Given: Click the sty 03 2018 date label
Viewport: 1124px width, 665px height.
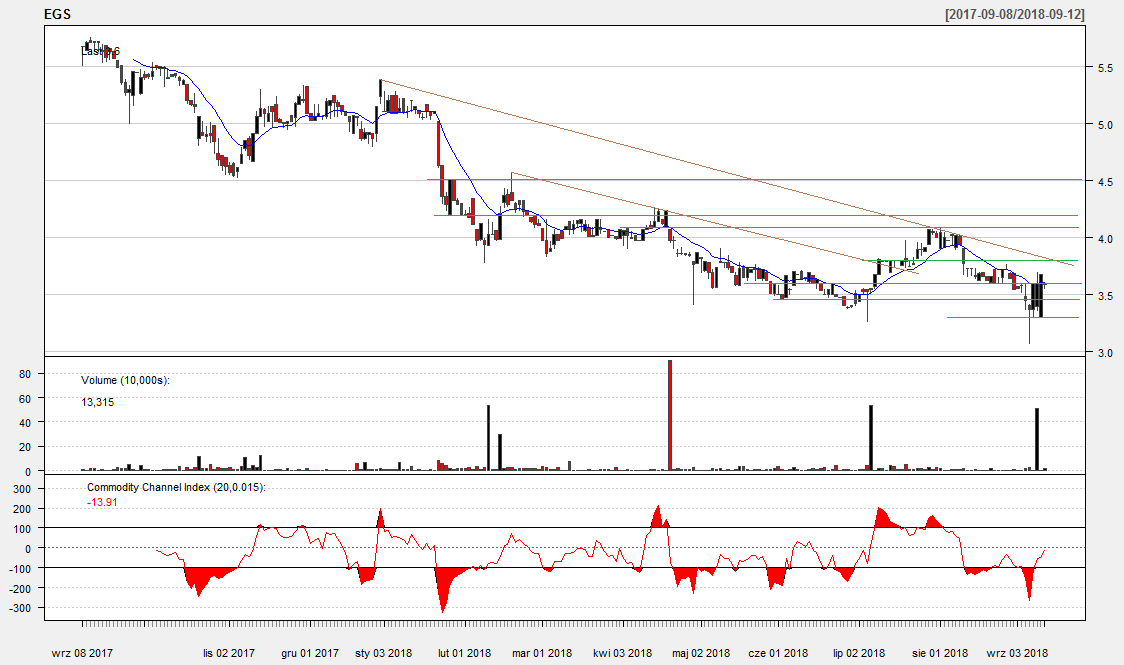Looking at the screenshot, I should point(384,653).
